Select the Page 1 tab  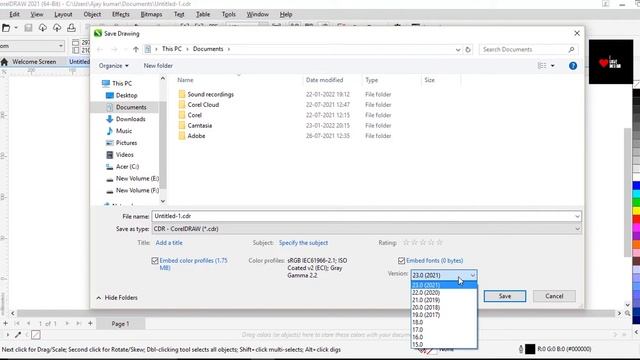[120, 324]
